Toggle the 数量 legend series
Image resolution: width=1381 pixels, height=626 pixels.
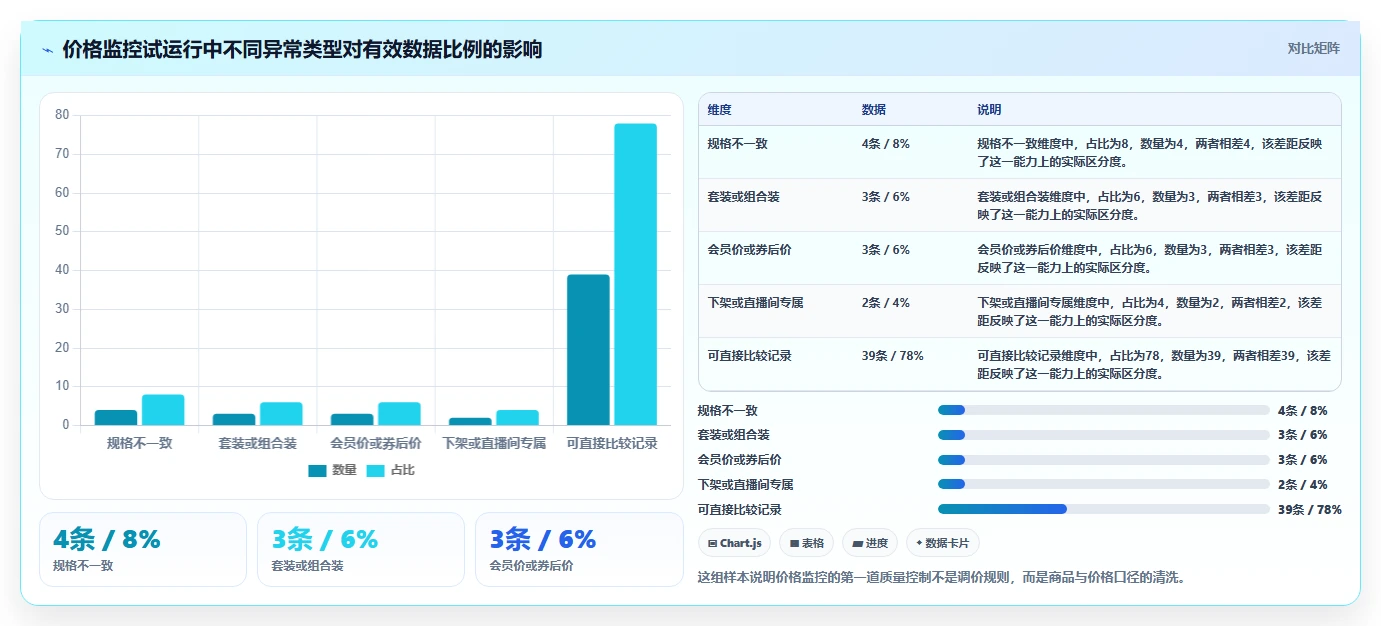pos(333,470)
